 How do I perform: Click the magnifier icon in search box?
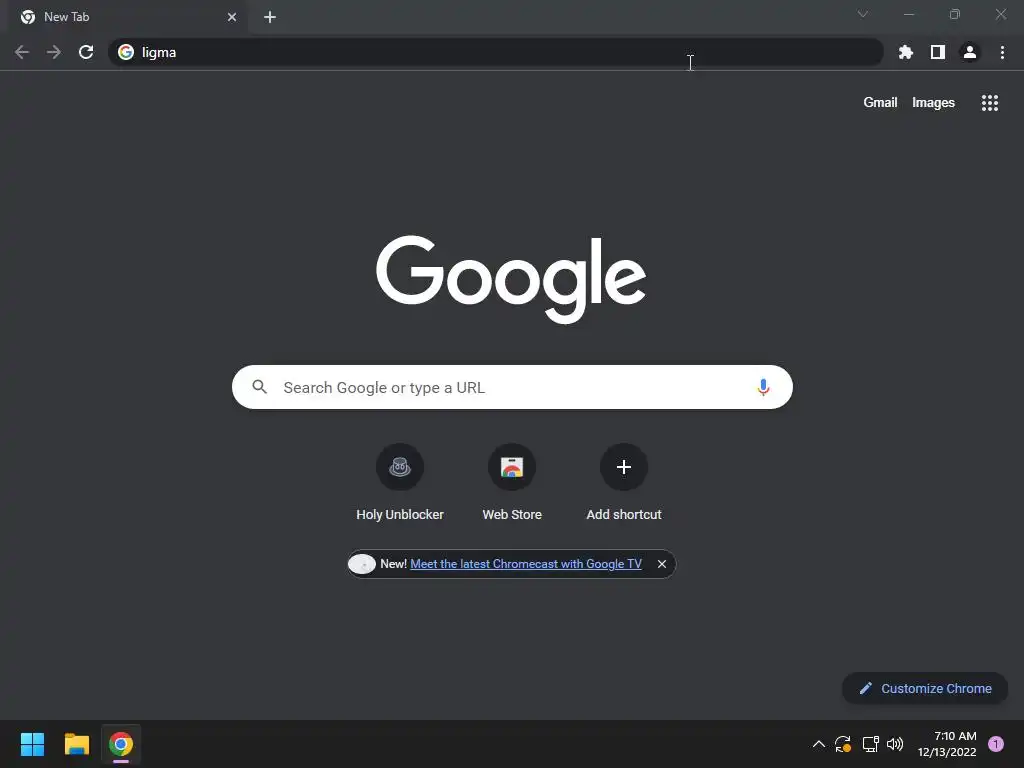click(x=259, y=387)
